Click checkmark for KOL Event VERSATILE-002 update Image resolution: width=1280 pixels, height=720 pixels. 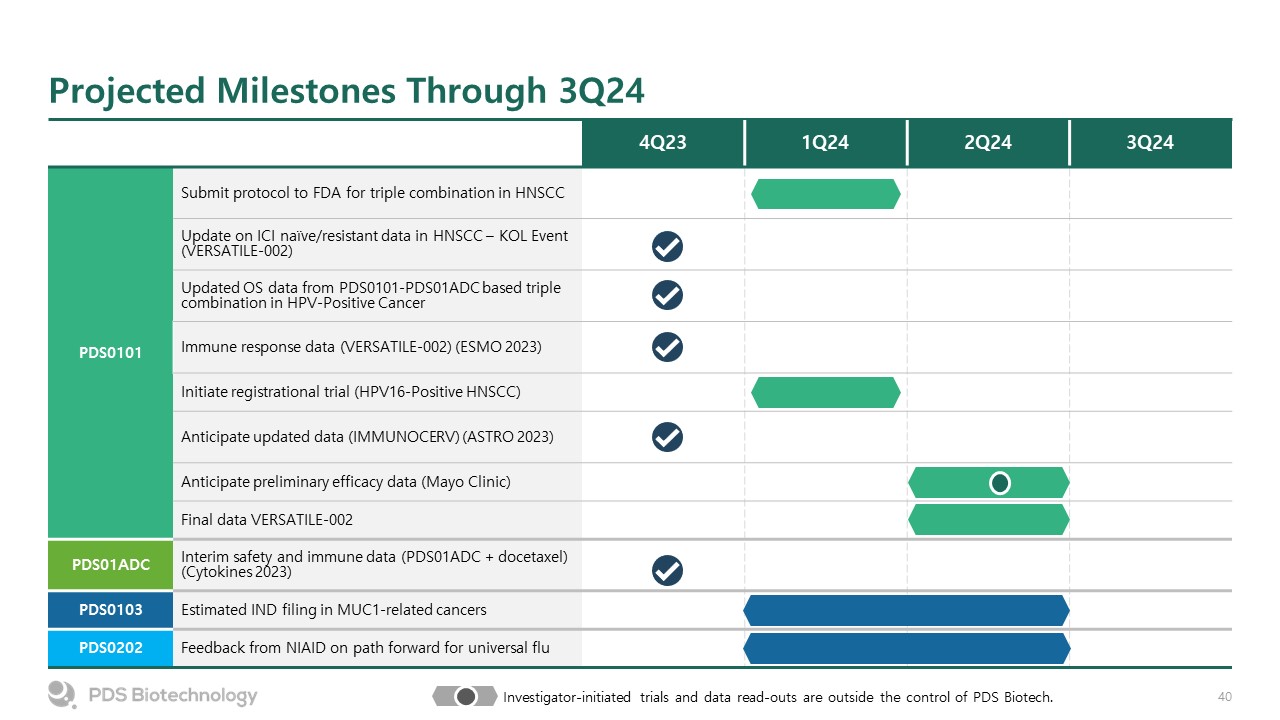667,245
